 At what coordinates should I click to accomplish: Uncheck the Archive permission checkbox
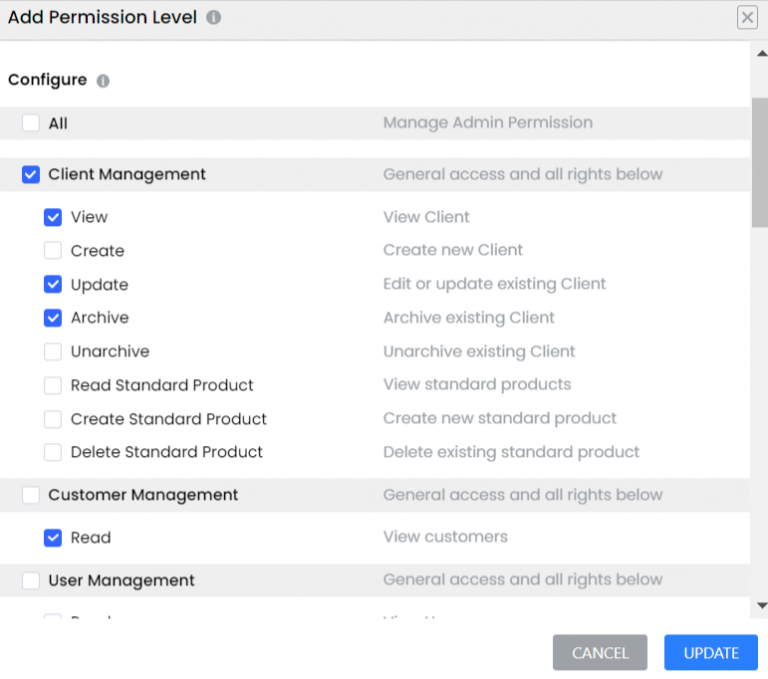[53, 318]
